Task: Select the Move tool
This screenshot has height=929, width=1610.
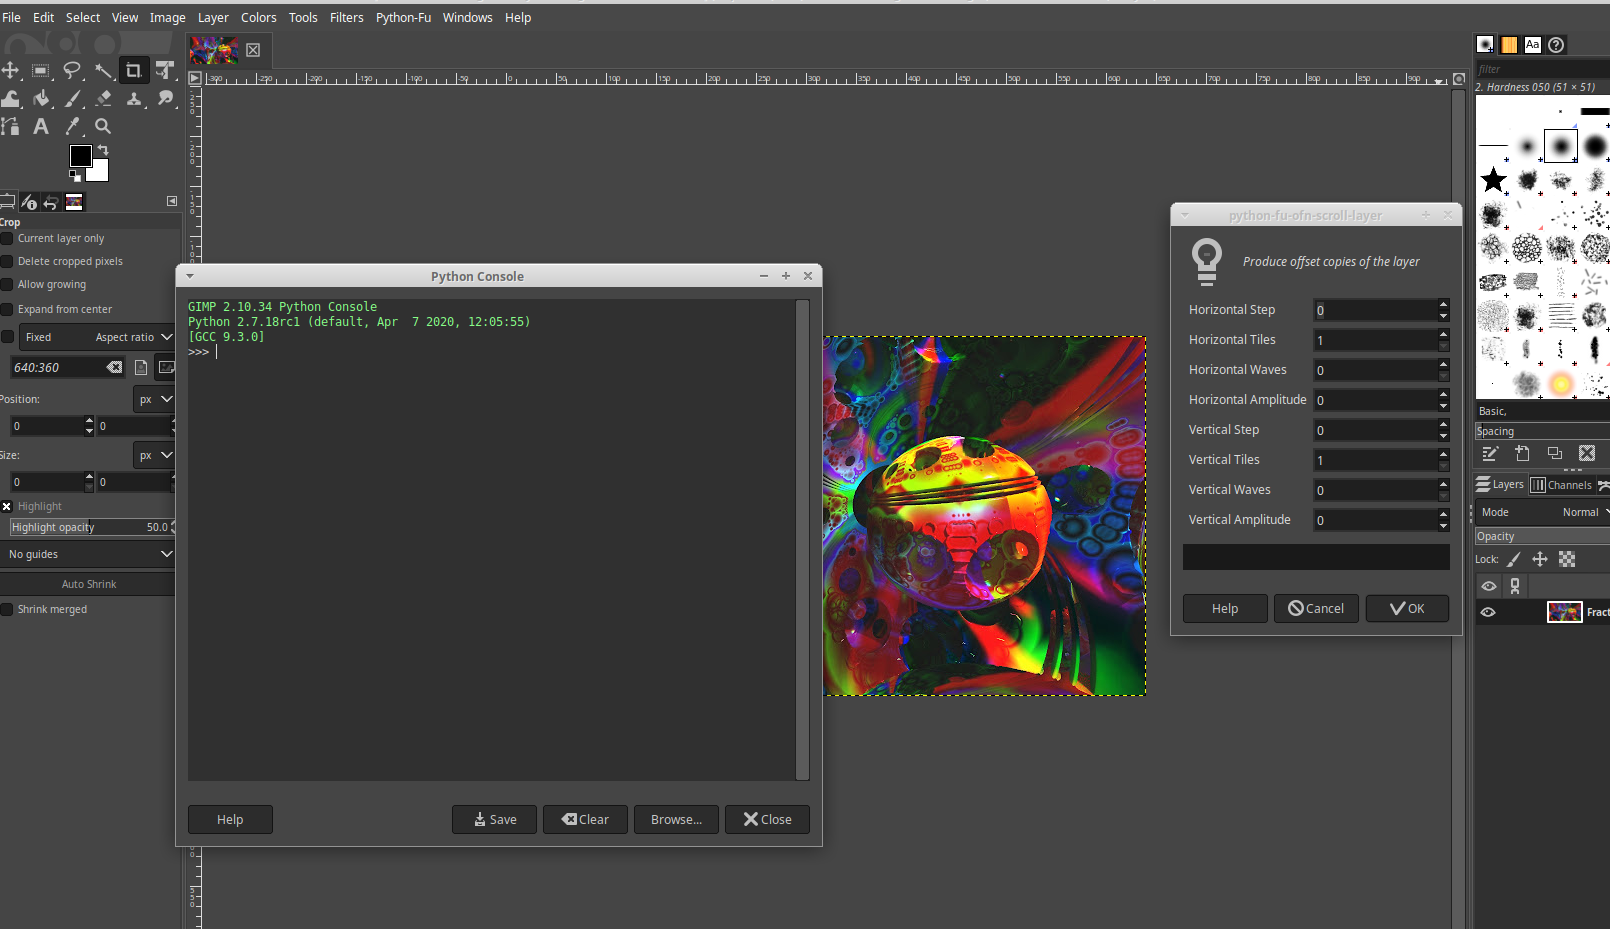Action: [x=10, y=70]
